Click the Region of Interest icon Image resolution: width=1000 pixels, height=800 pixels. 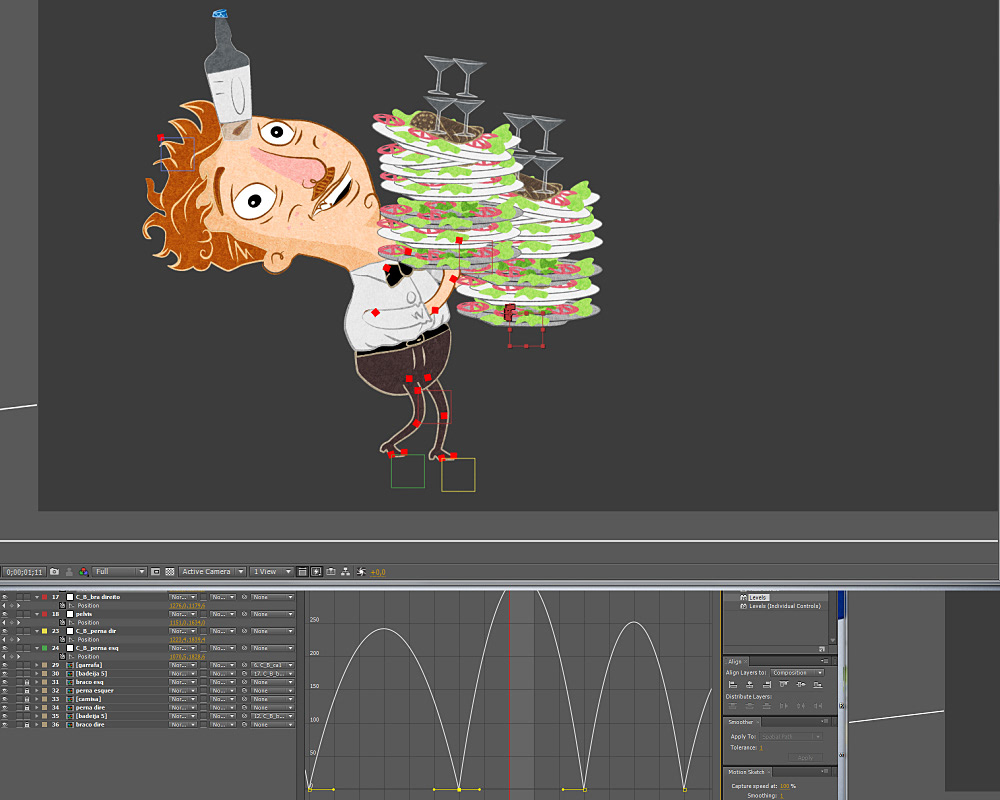click(156, 571)
